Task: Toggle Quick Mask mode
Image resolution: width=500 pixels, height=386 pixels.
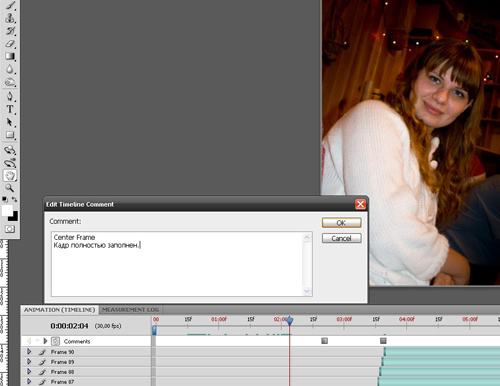Action: point(10,229)
